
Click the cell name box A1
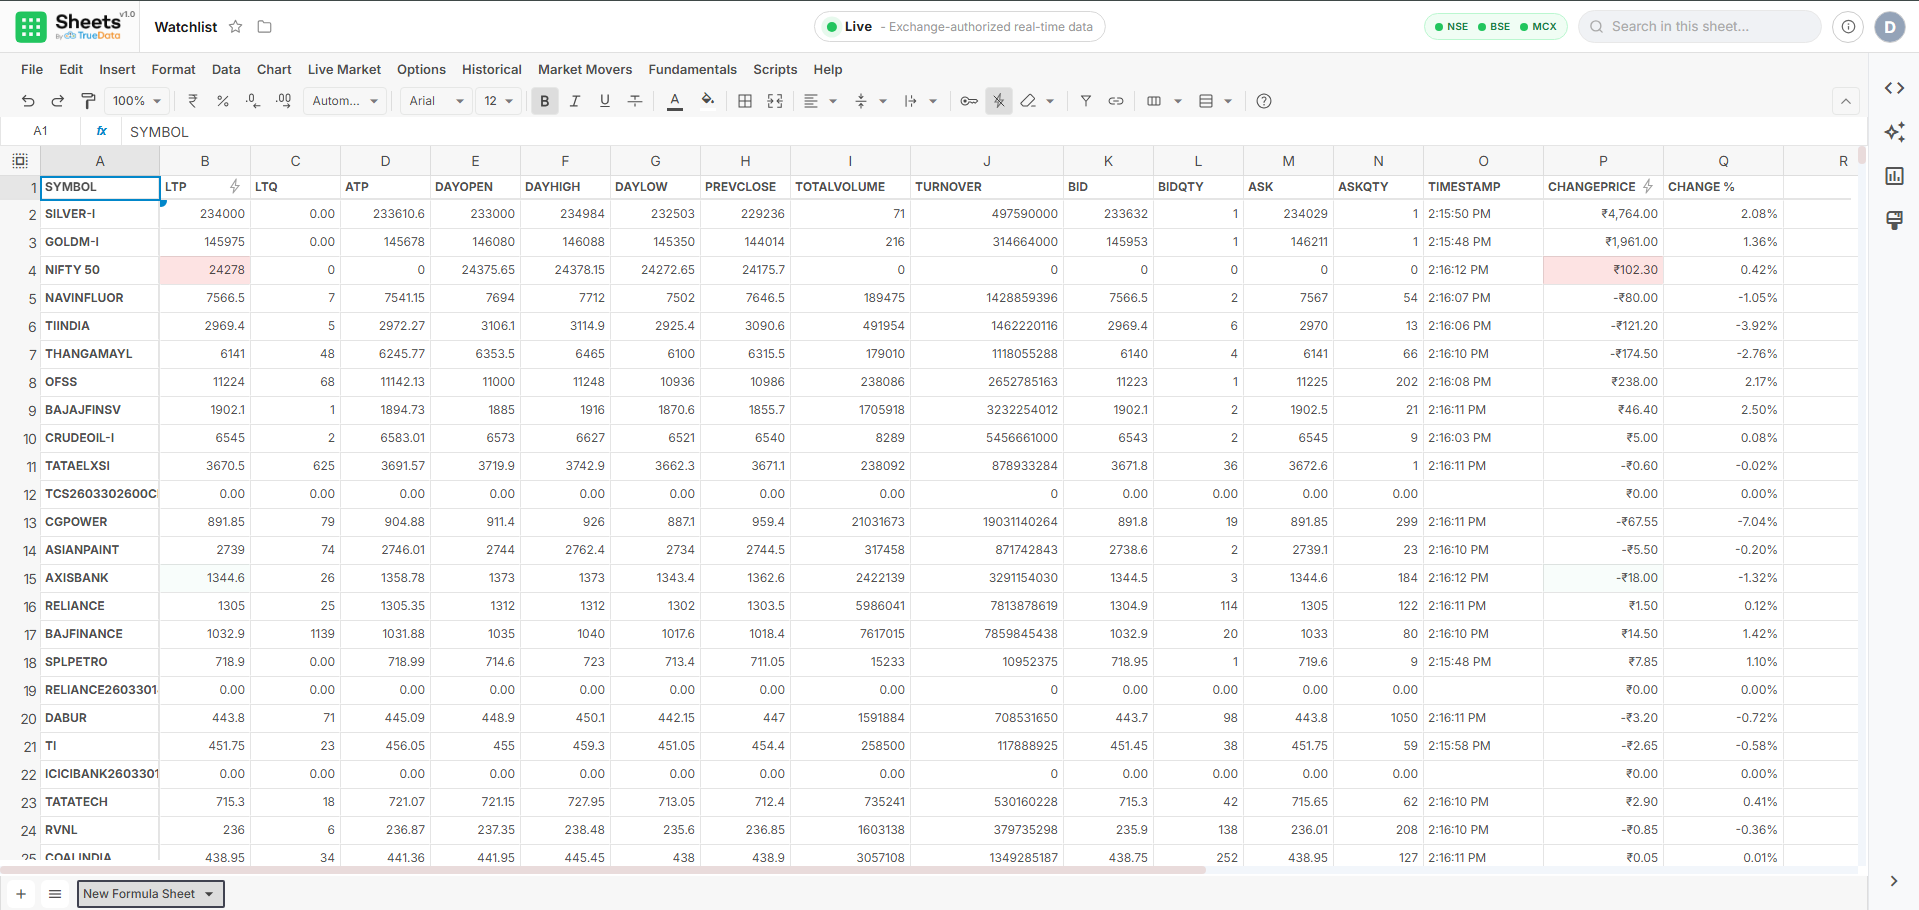[x=40, y=131]
